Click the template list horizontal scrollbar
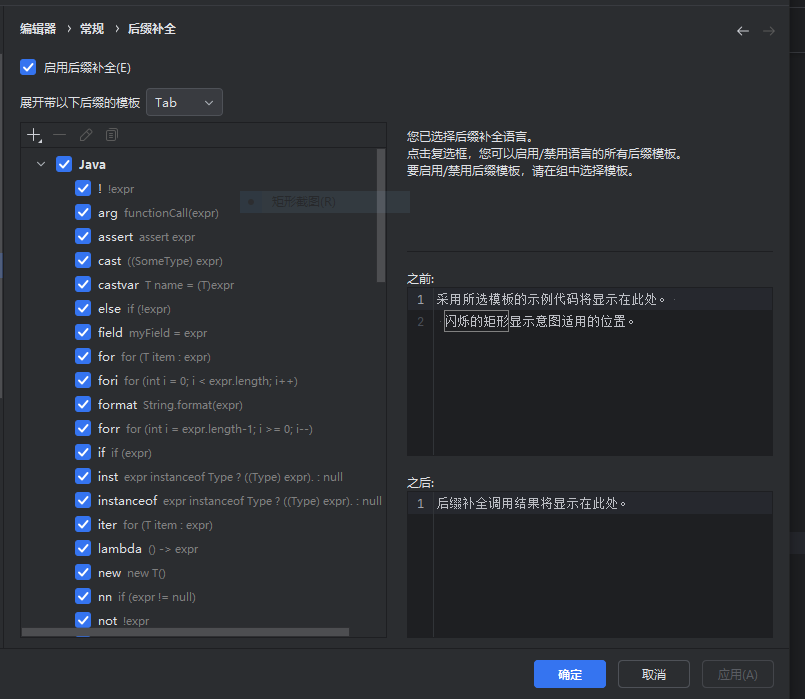805x699 pixels. [x=185, y=632]
